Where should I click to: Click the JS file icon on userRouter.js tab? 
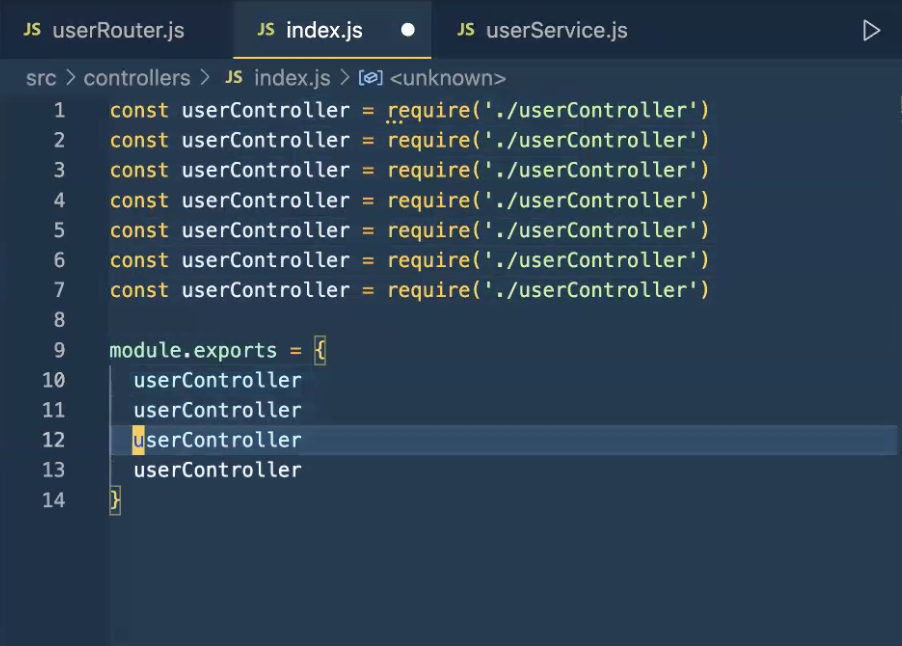[32, 29]
